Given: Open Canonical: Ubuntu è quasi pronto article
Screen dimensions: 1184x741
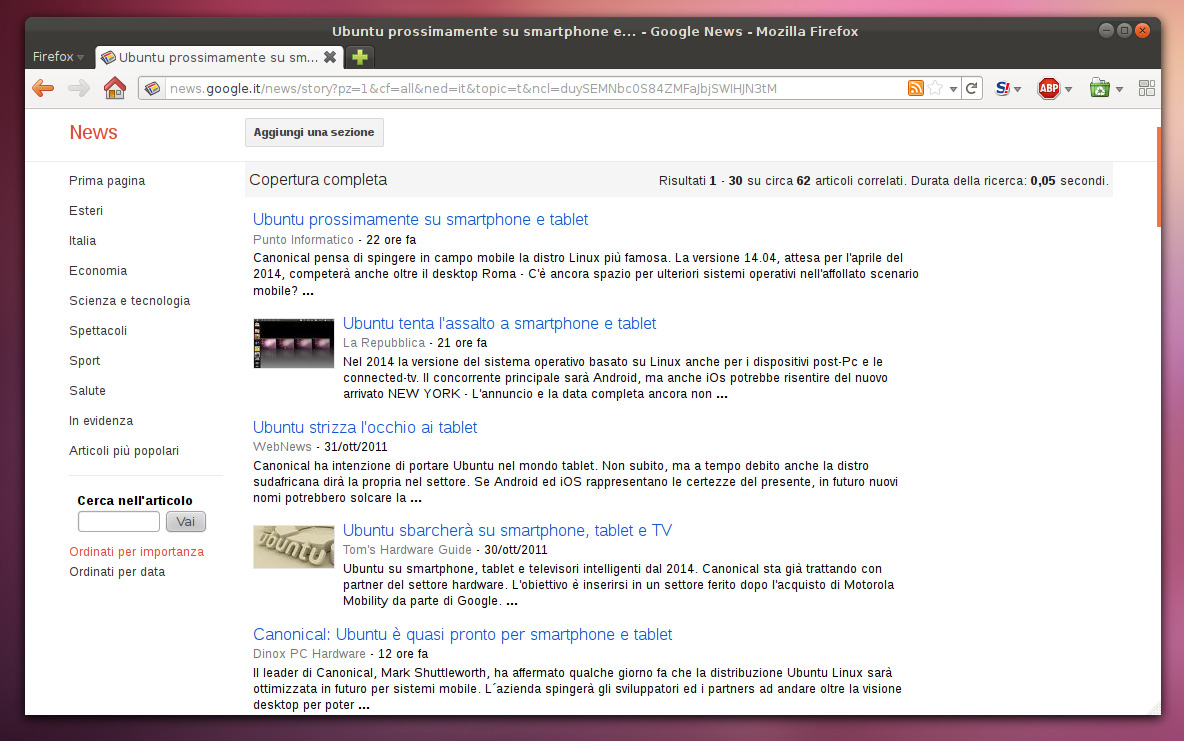Looking at the screenshot, I should click(462, 634).
